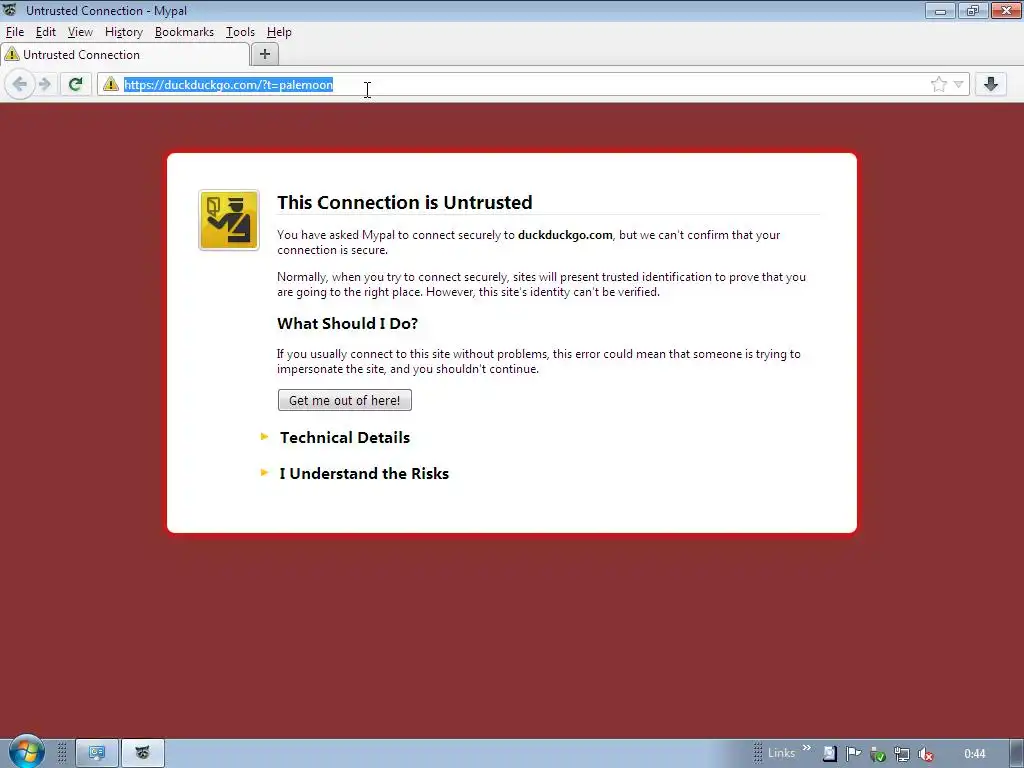
Task: Bookmark this page with the star icon
Action: pyautogui.click(x=938, y=84)
